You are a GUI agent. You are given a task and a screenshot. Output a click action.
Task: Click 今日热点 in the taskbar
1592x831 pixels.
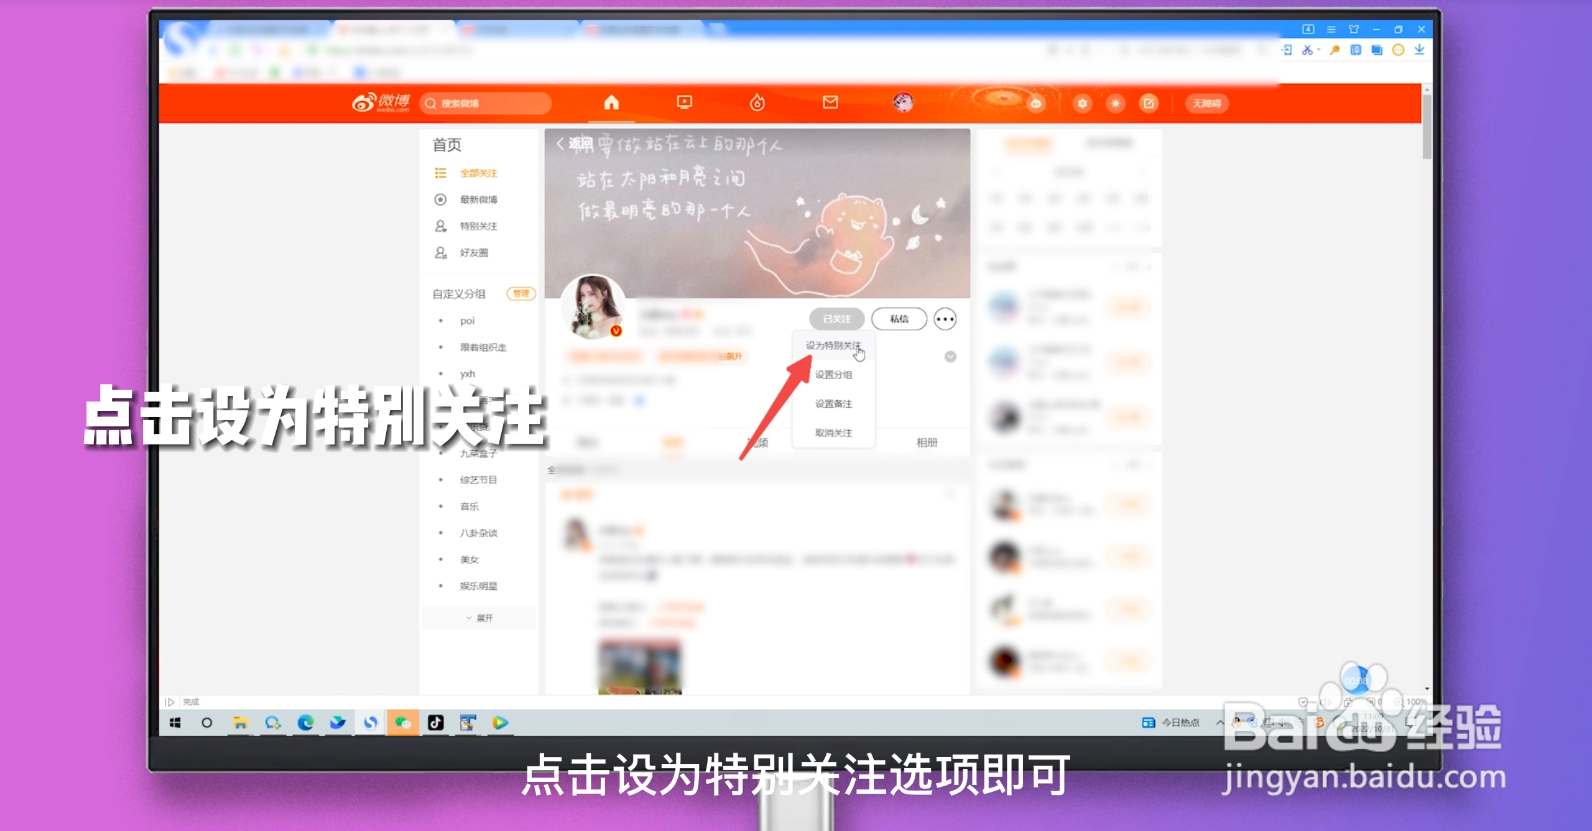pyautogui.click(x=1171, y=723)
